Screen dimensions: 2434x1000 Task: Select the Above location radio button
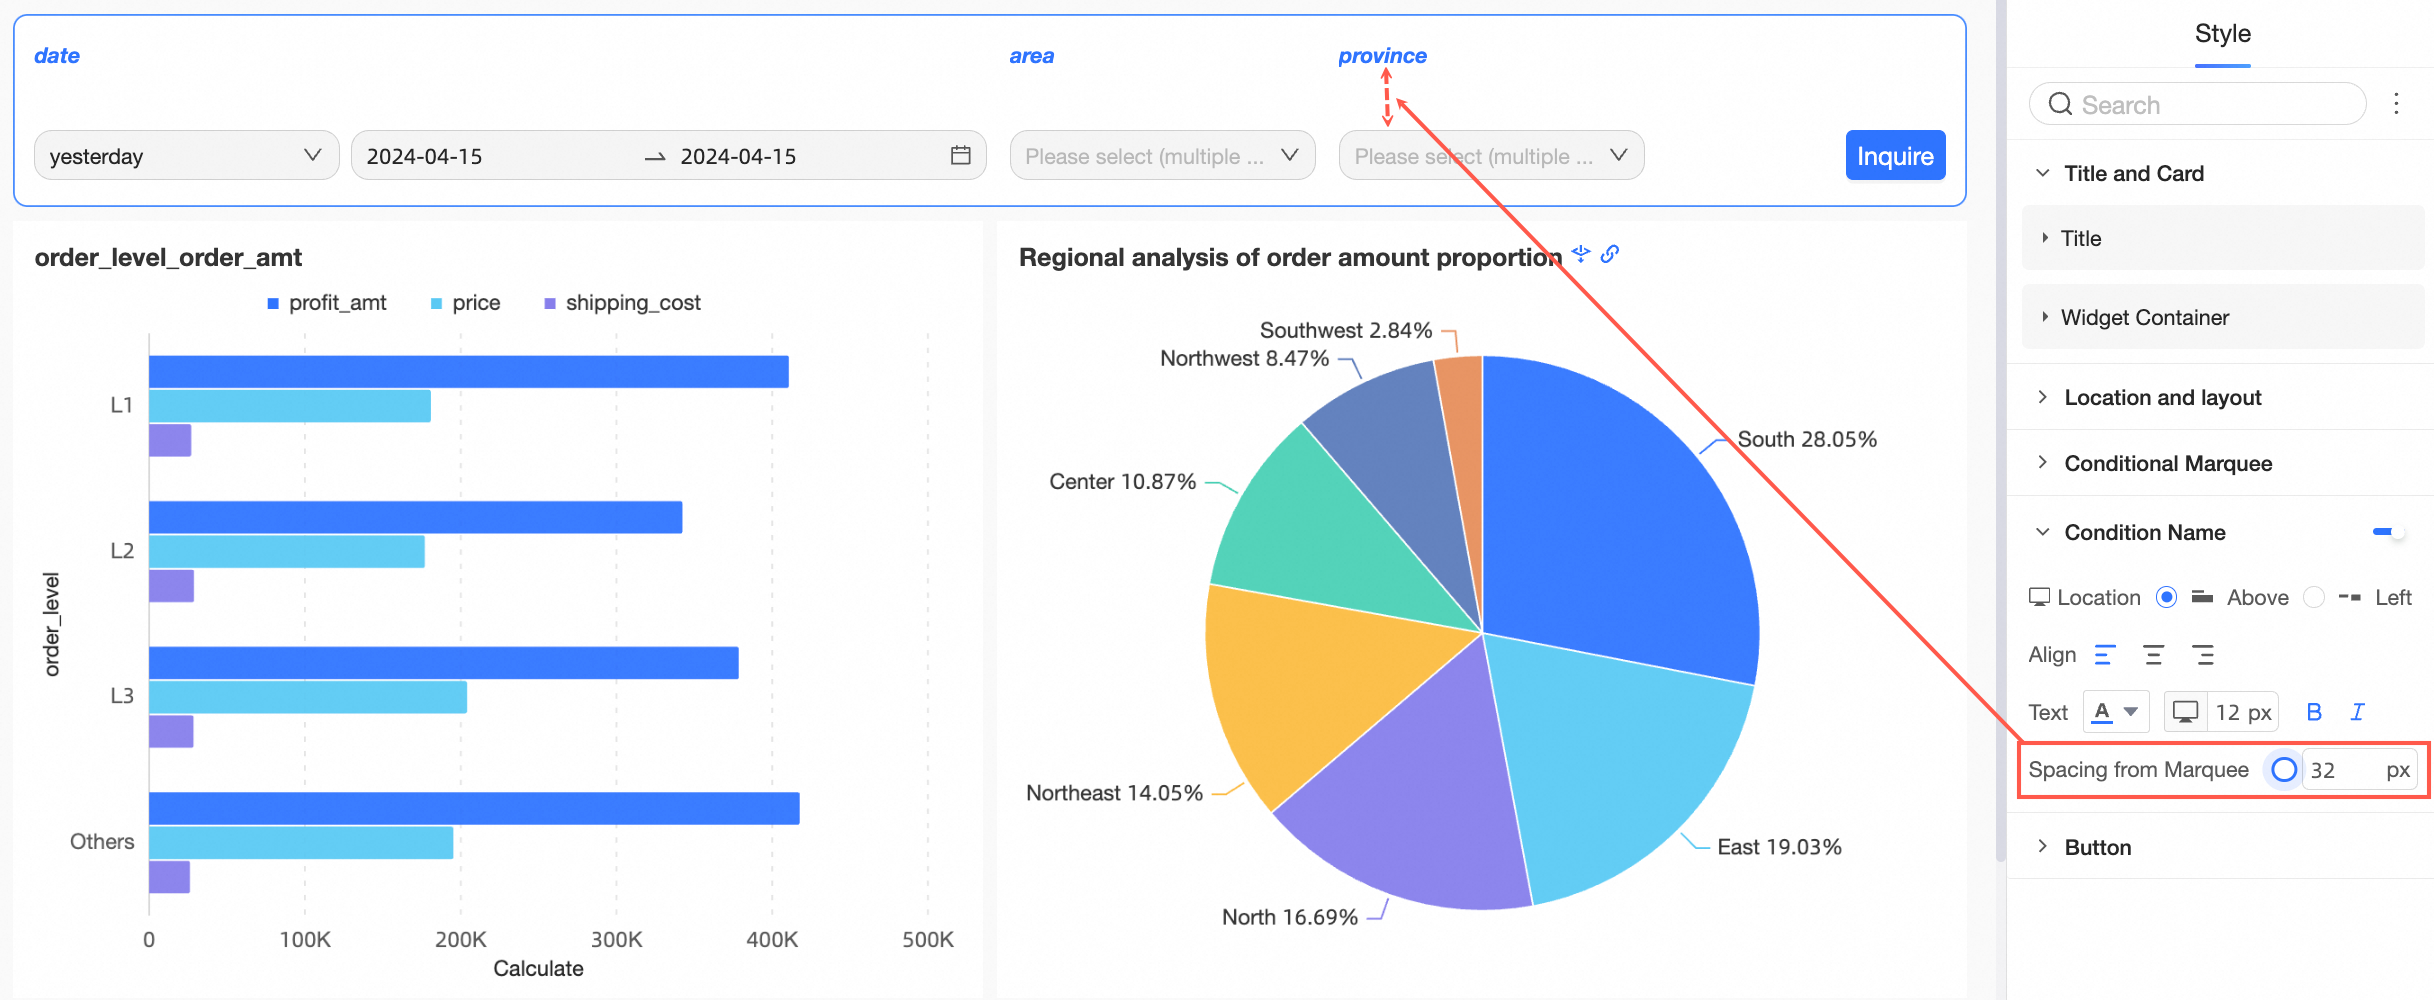pyautogui.click(x=2166, y=597)
